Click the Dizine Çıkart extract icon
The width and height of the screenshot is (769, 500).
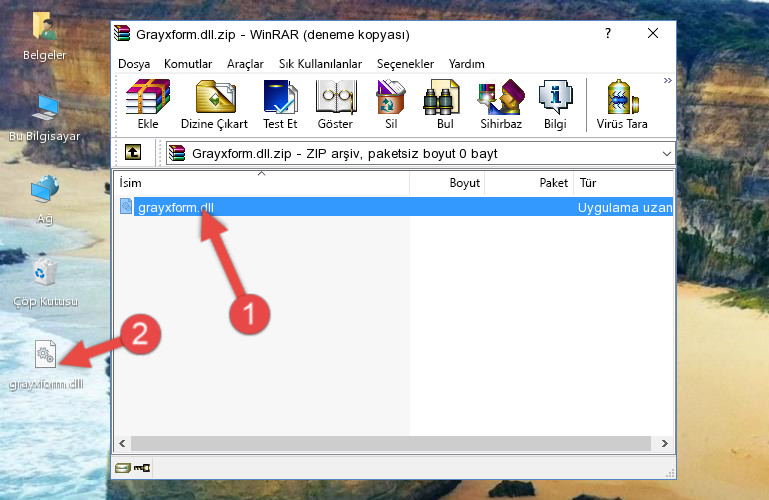[x=214, y=104]
